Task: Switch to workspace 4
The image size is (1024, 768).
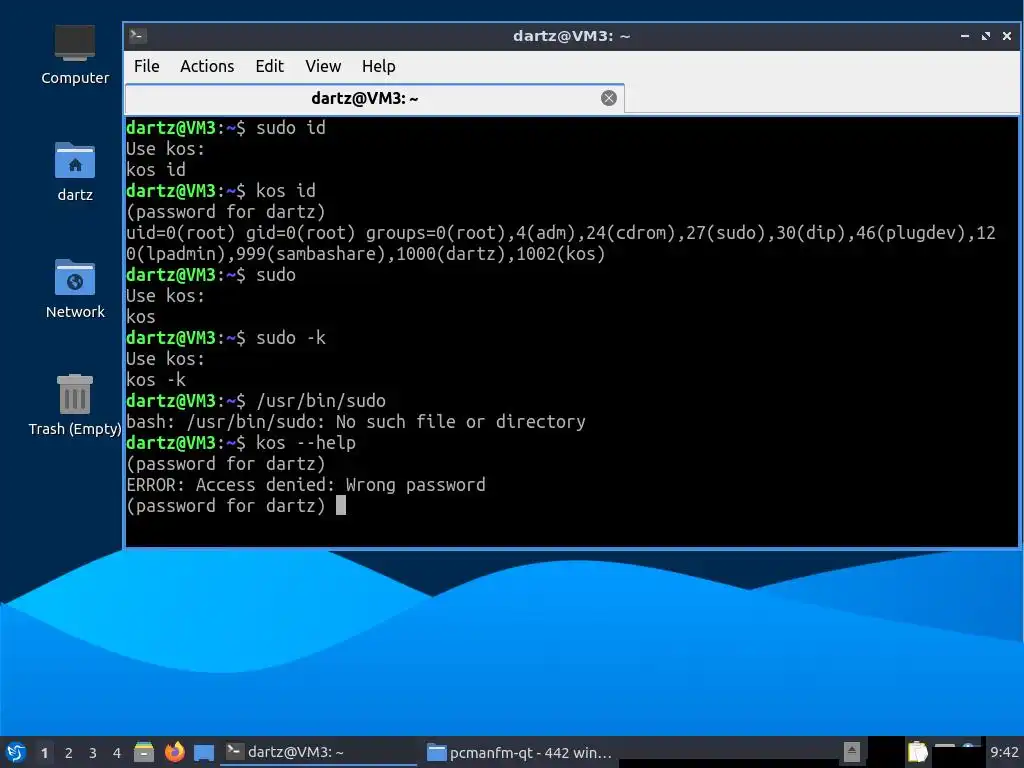Action: [117, 753]
